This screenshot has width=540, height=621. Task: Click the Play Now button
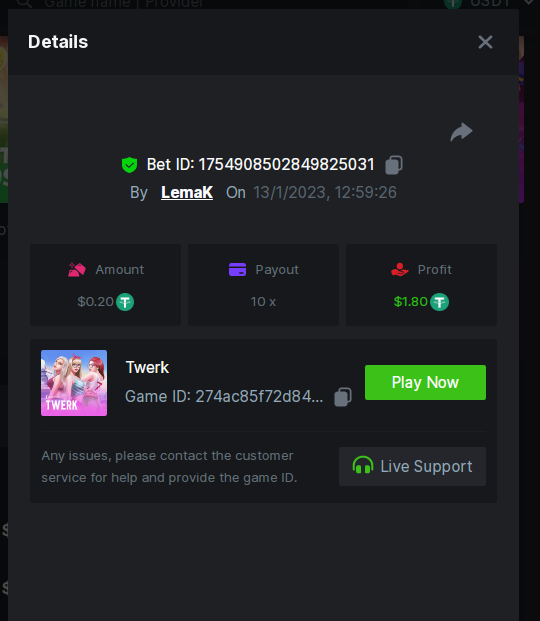pos(425,382)
